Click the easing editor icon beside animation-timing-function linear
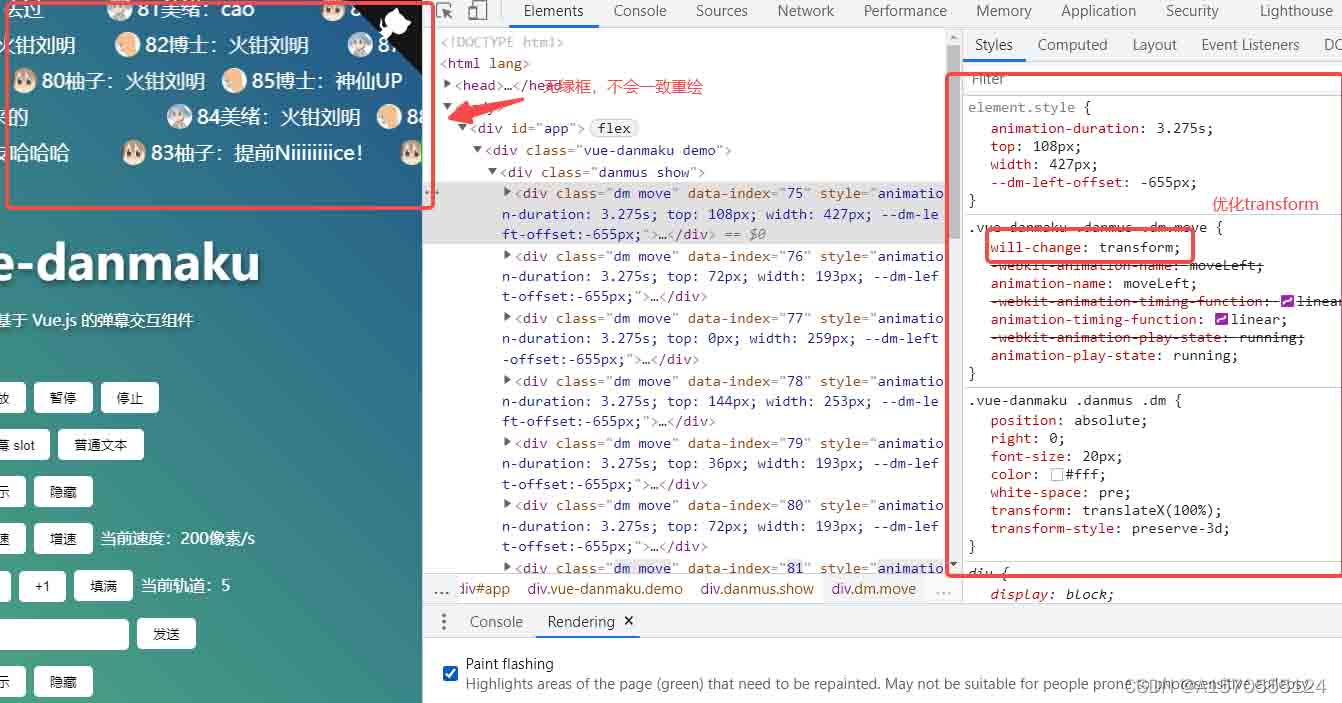 [1221, 319]
